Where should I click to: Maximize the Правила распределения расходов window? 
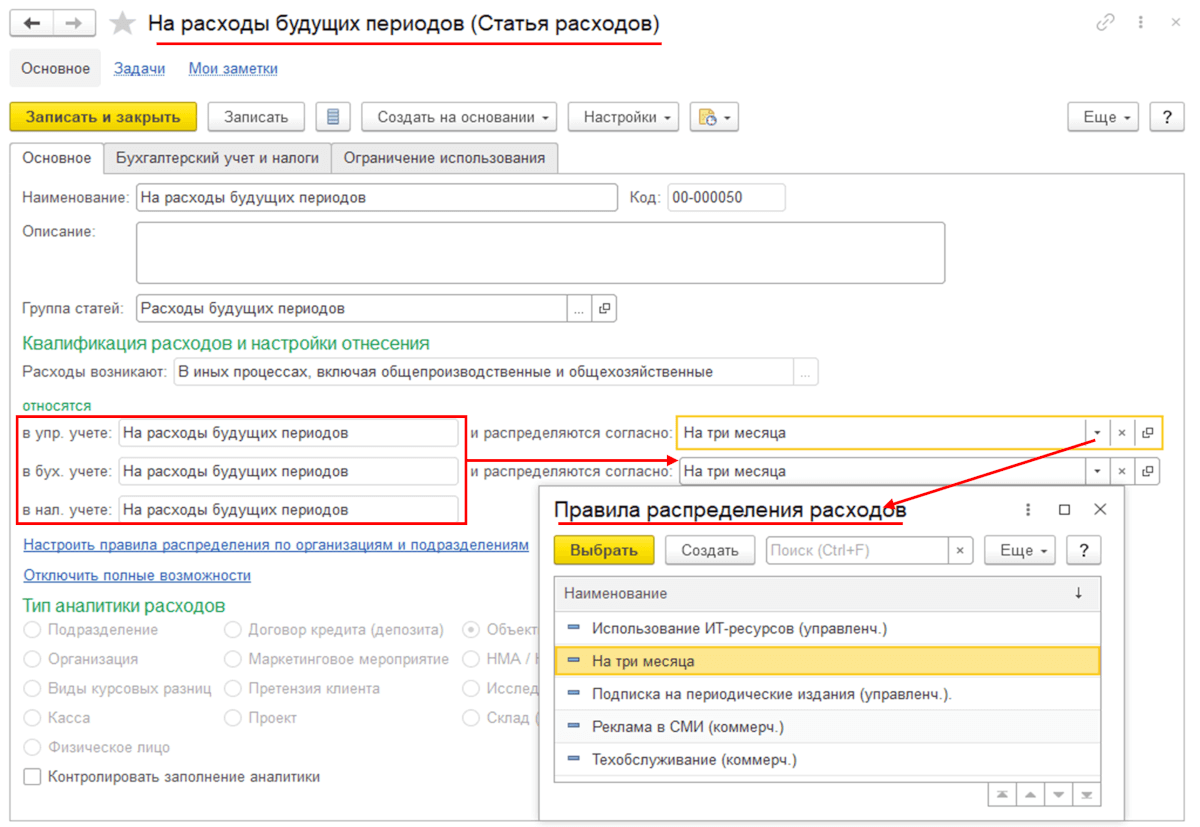[x=1064, y=510]
